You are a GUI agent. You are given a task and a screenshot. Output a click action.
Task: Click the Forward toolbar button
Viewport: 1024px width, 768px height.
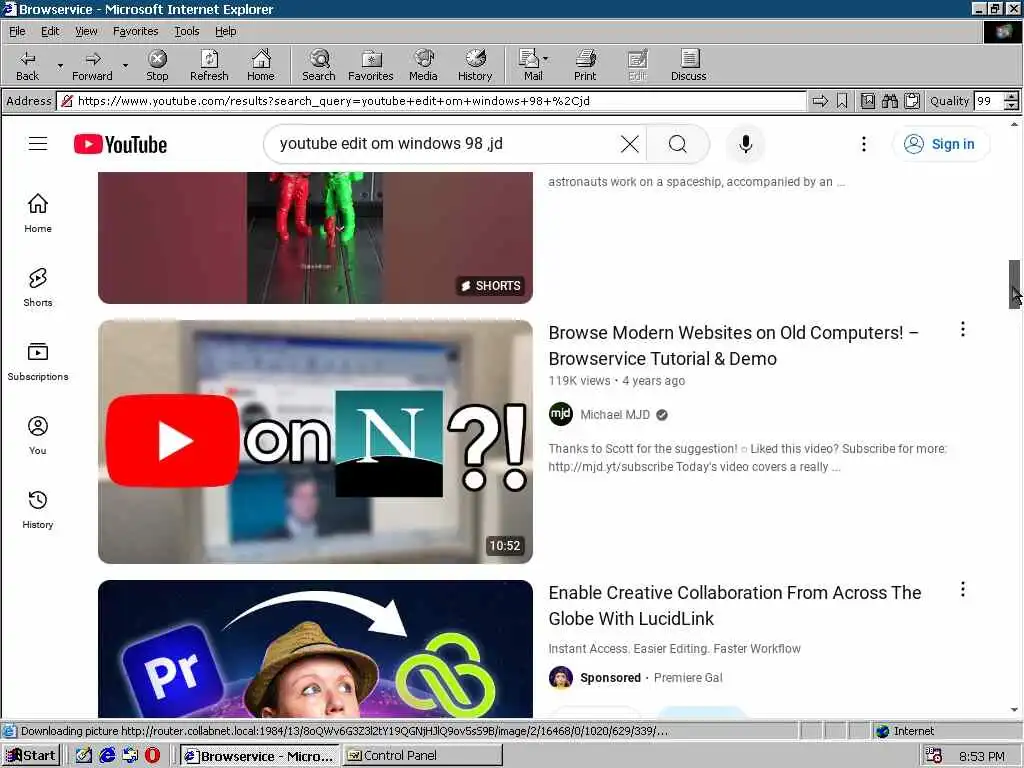[92, 65]
